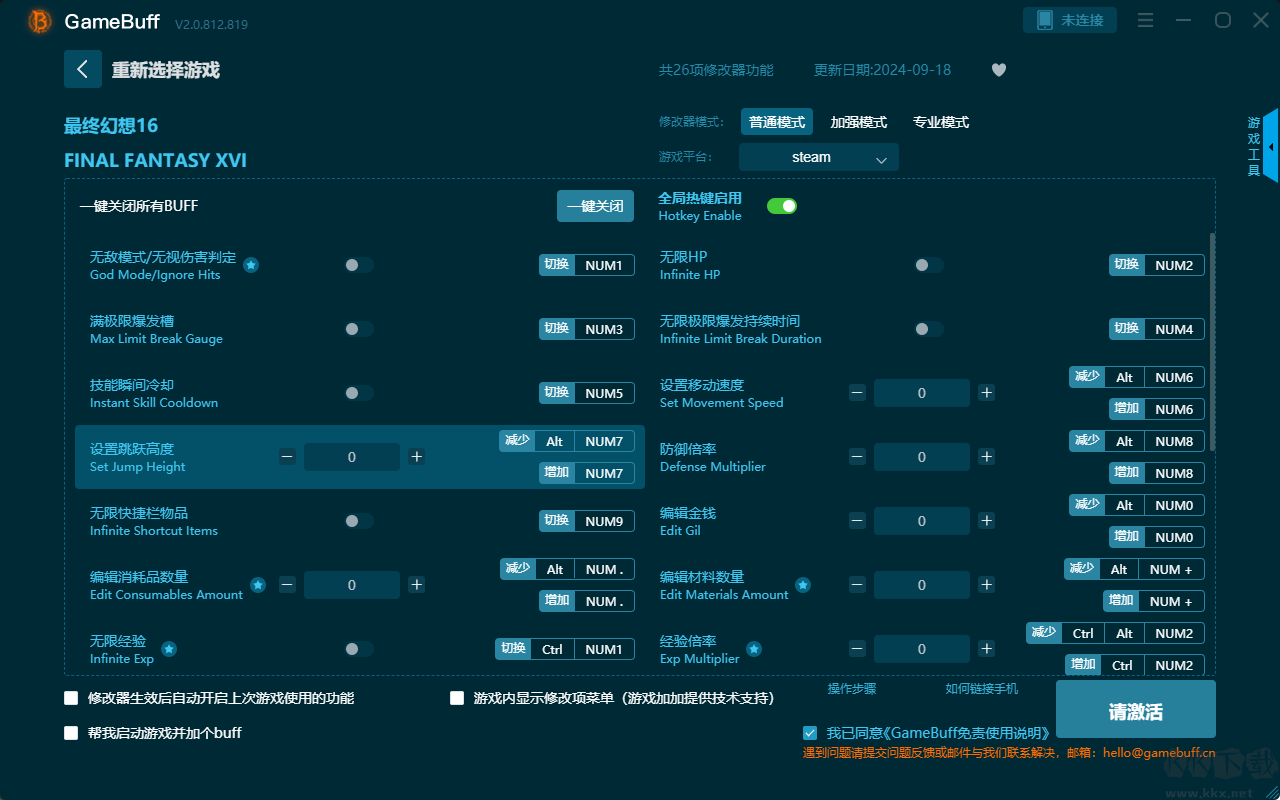Click 重新选择游戏 reselect game label
The image size is (1280, 800).
166,70
